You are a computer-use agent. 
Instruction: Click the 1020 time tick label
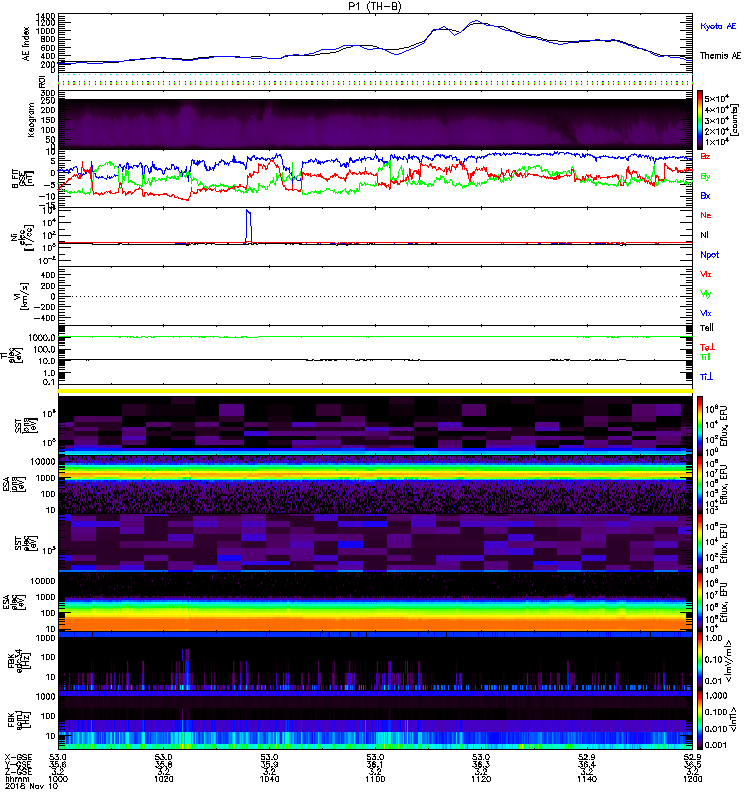pos(164,779)
